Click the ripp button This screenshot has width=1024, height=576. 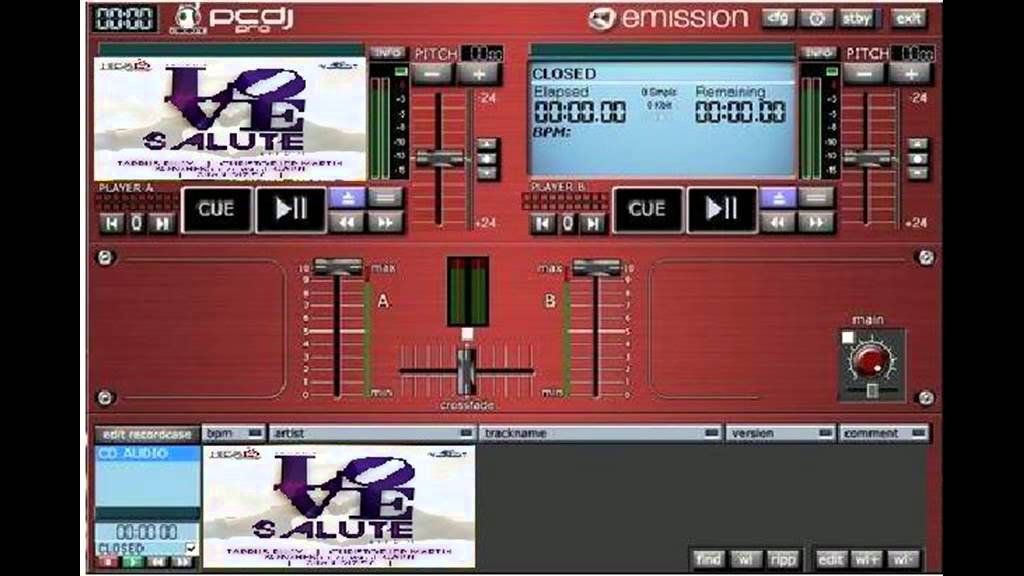tap(782, 560)
